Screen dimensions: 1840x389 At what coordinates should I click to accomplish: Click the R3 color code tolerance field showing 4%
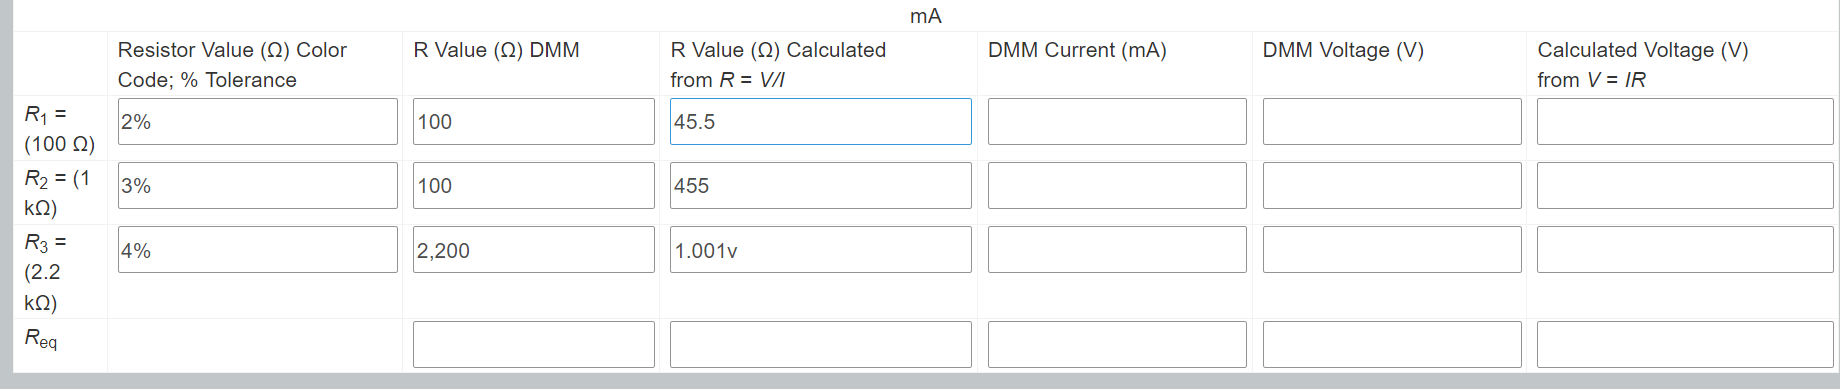point(257,250)
